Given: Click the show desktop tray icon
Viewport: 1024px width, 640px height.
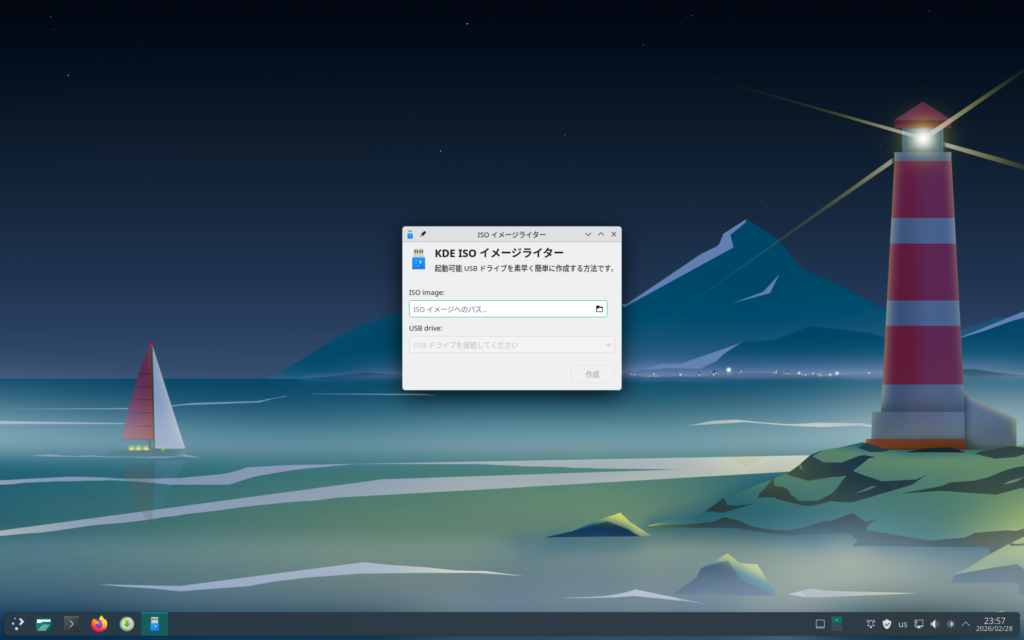Looking at the screenshot, I should [820, 624].
